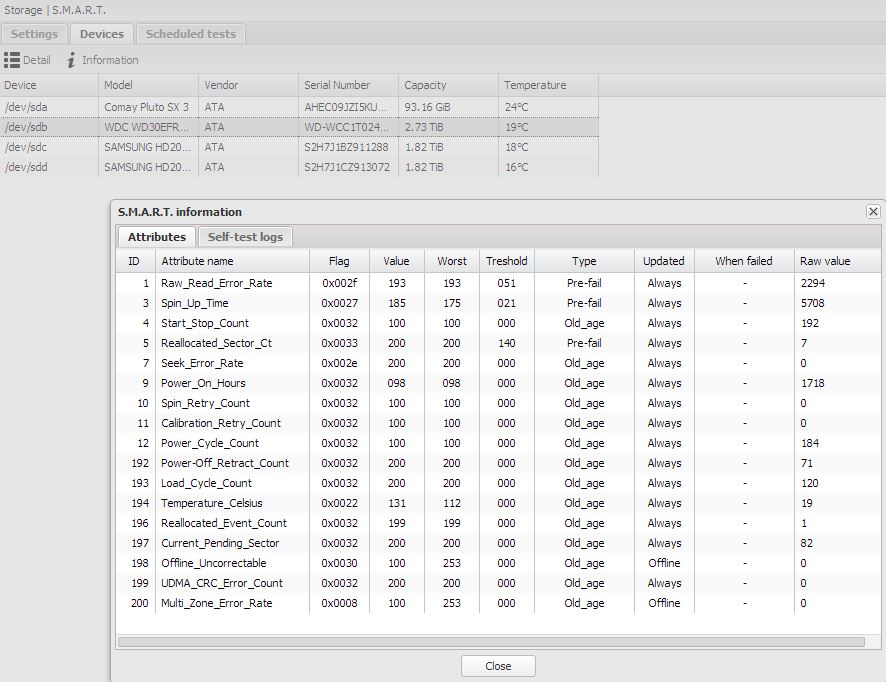The width and height of the screenshot is (886, 682).
Task: Click the 0x002f flag cell
Action: [340, 283]
